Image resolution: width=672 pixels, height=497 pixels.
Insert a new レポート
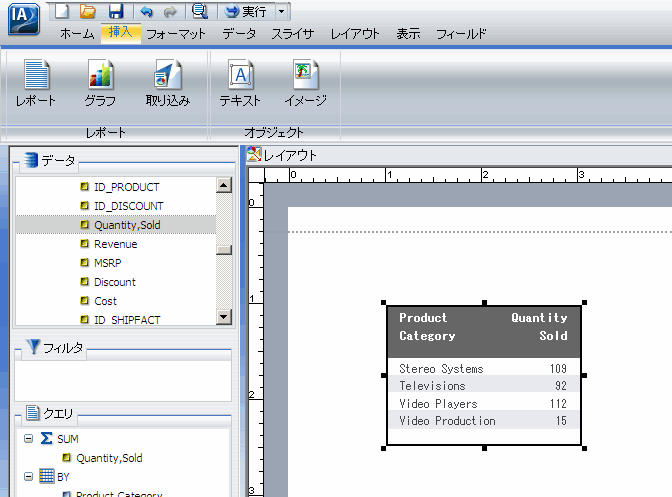[x=36, y=83]
